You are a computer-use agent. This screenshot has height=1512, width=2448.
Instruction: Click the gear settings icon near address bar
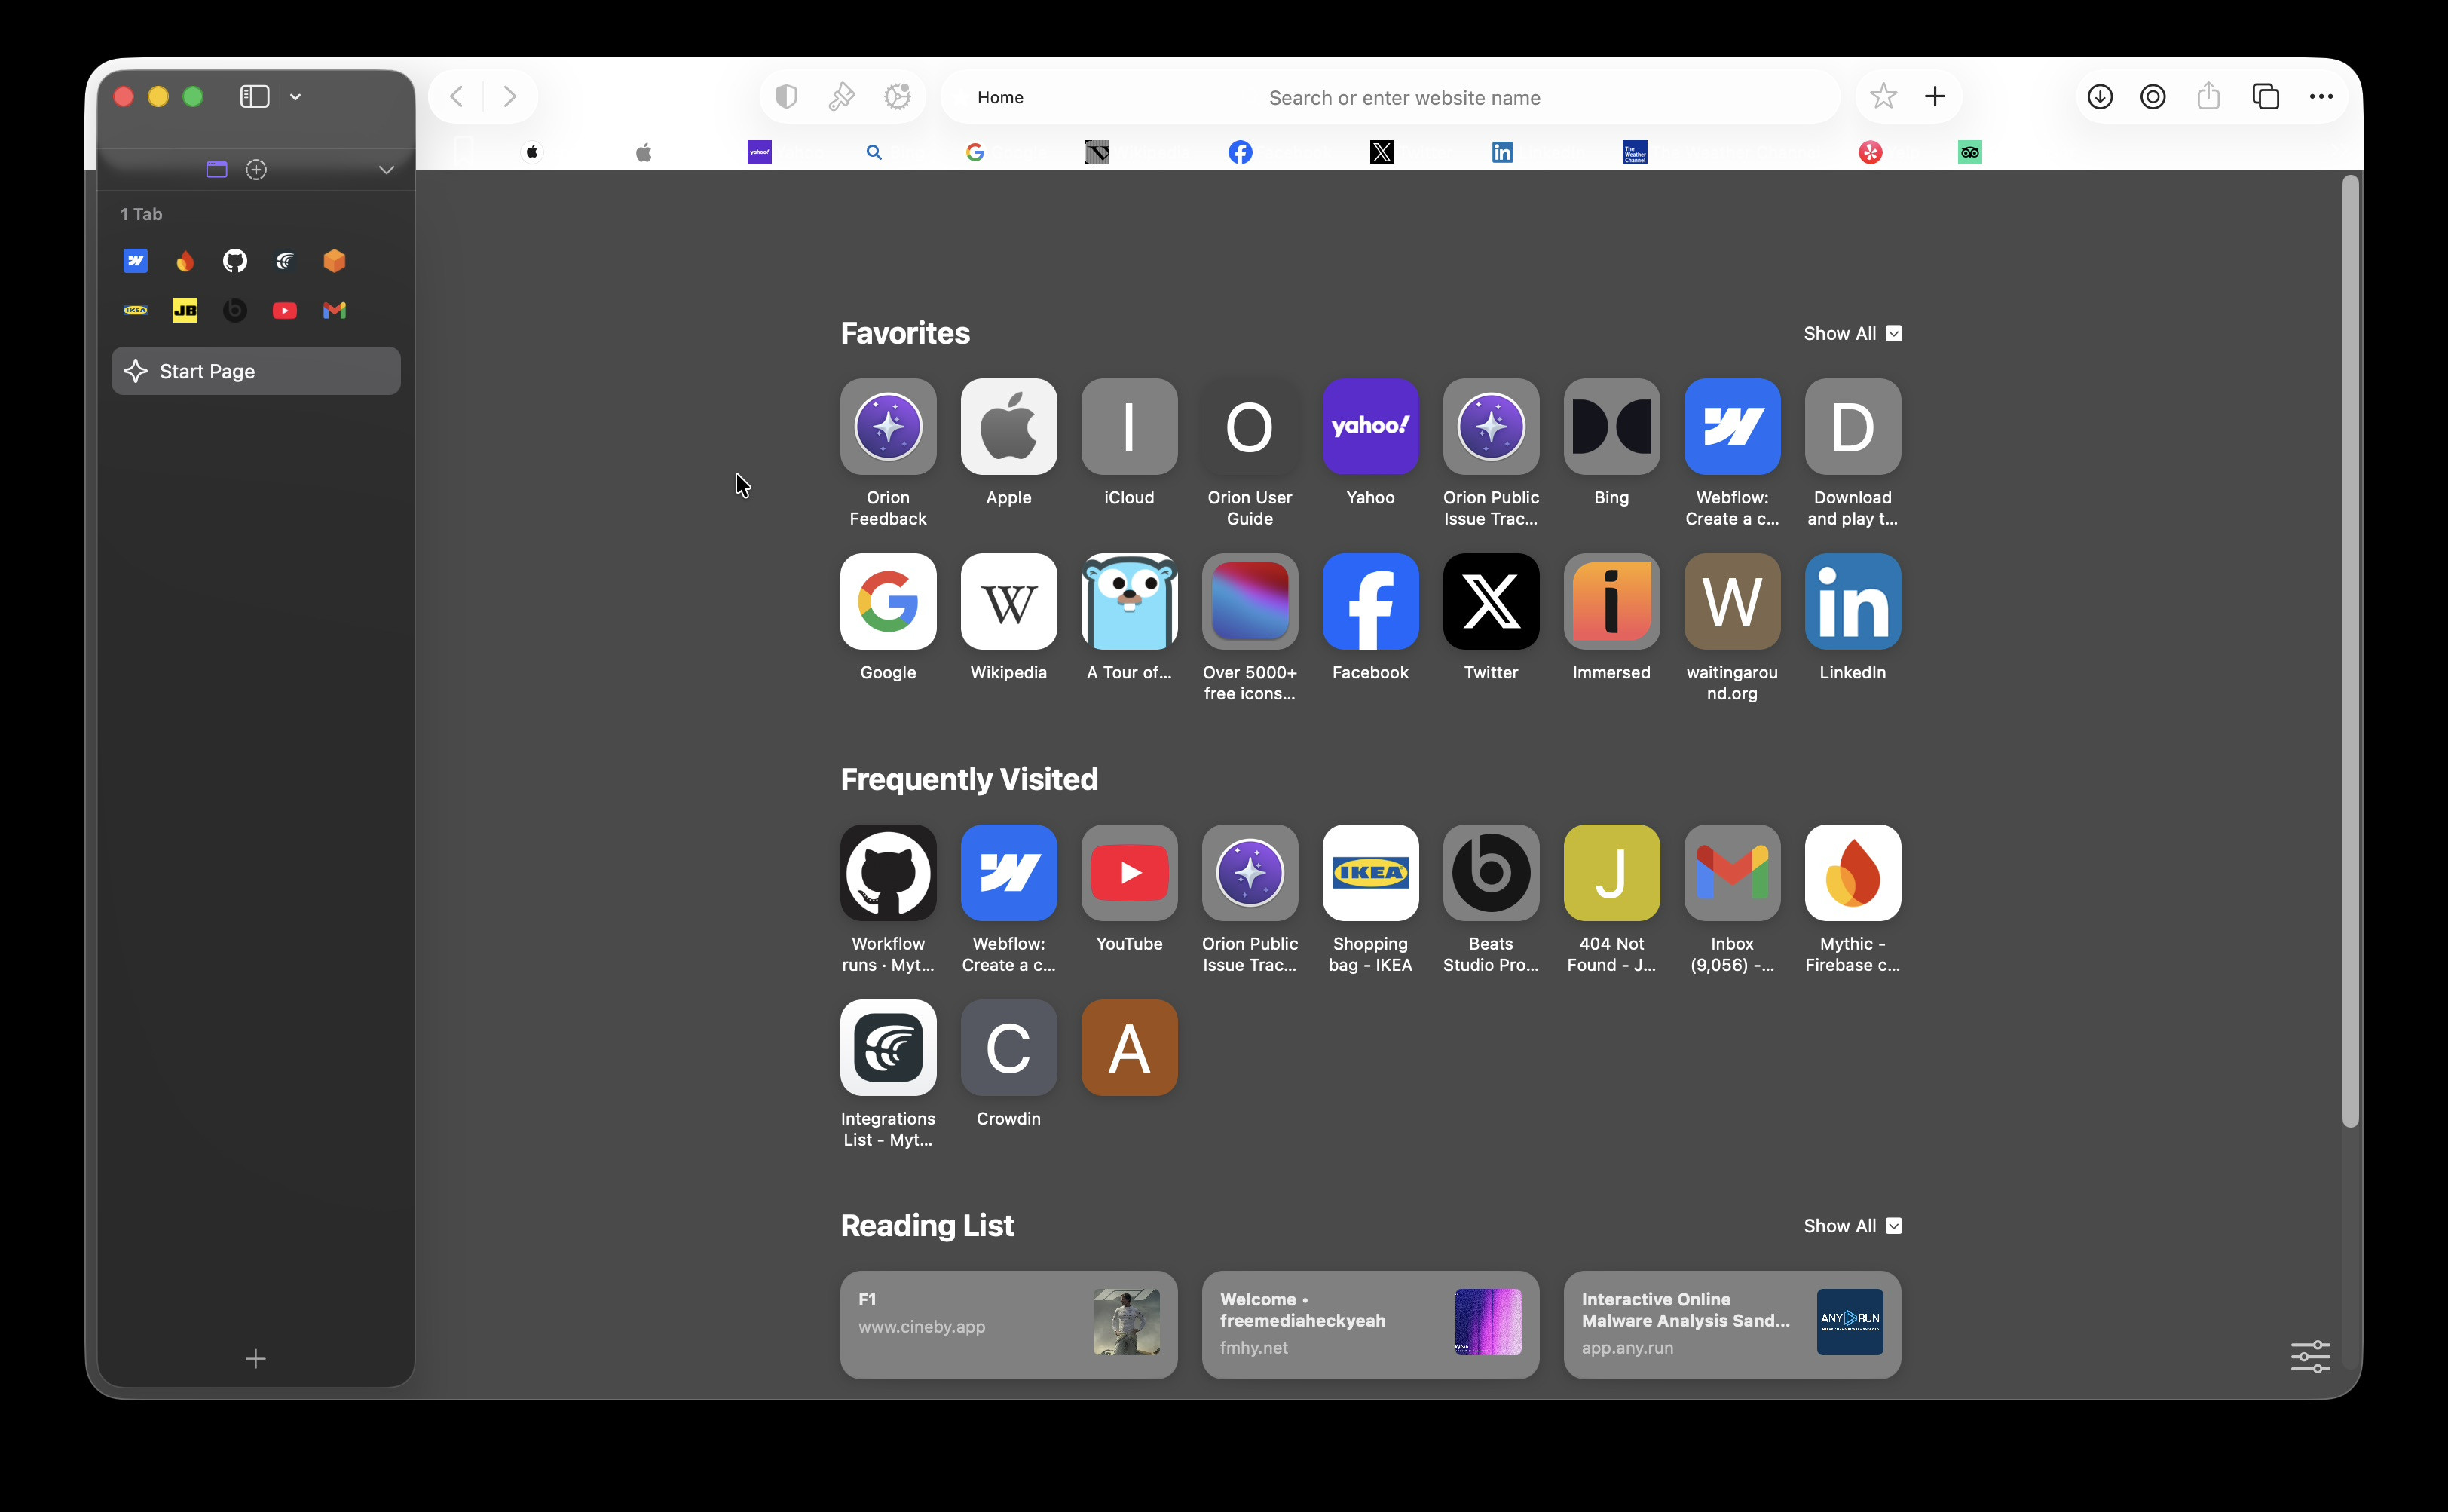coord(898,97)
